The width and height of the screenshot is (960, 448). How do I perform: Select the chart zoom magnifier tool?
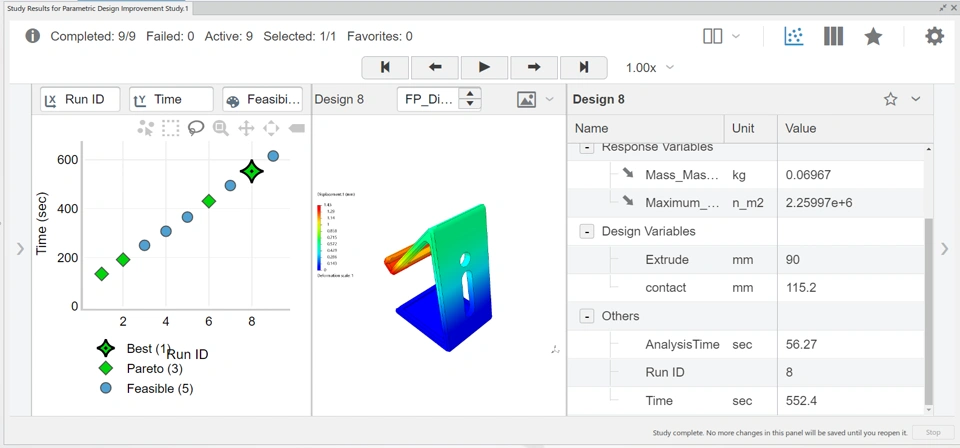(x=221, y=128)
